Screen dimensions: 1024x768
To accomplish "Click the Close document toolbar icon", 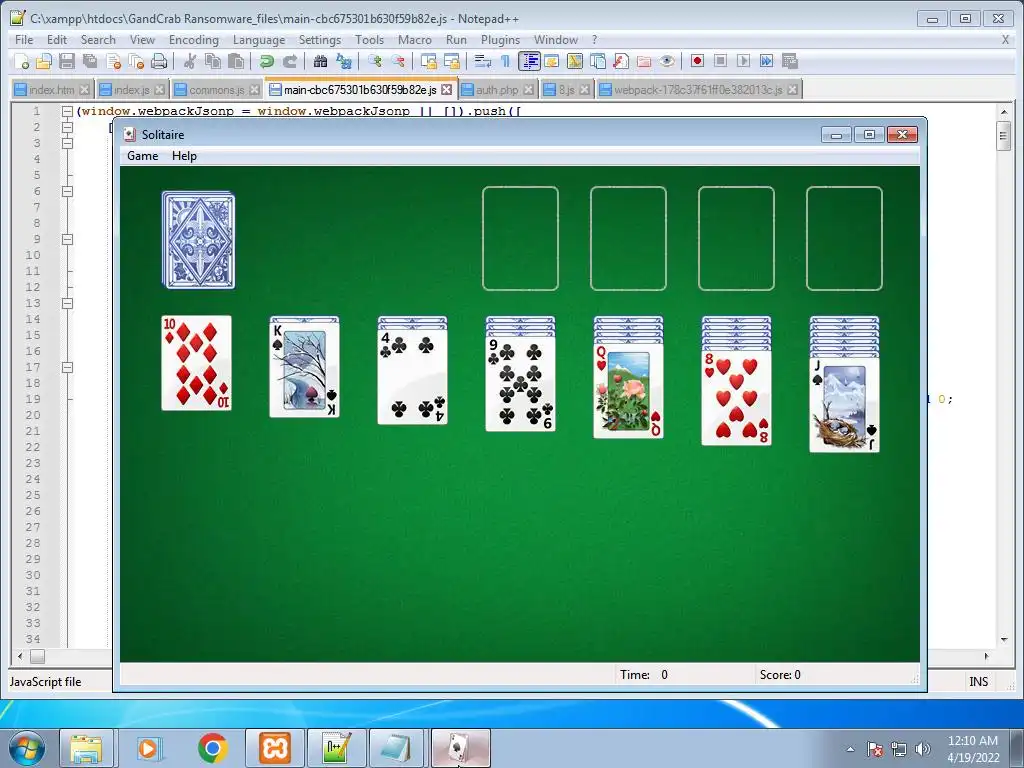I will (113, 61).
